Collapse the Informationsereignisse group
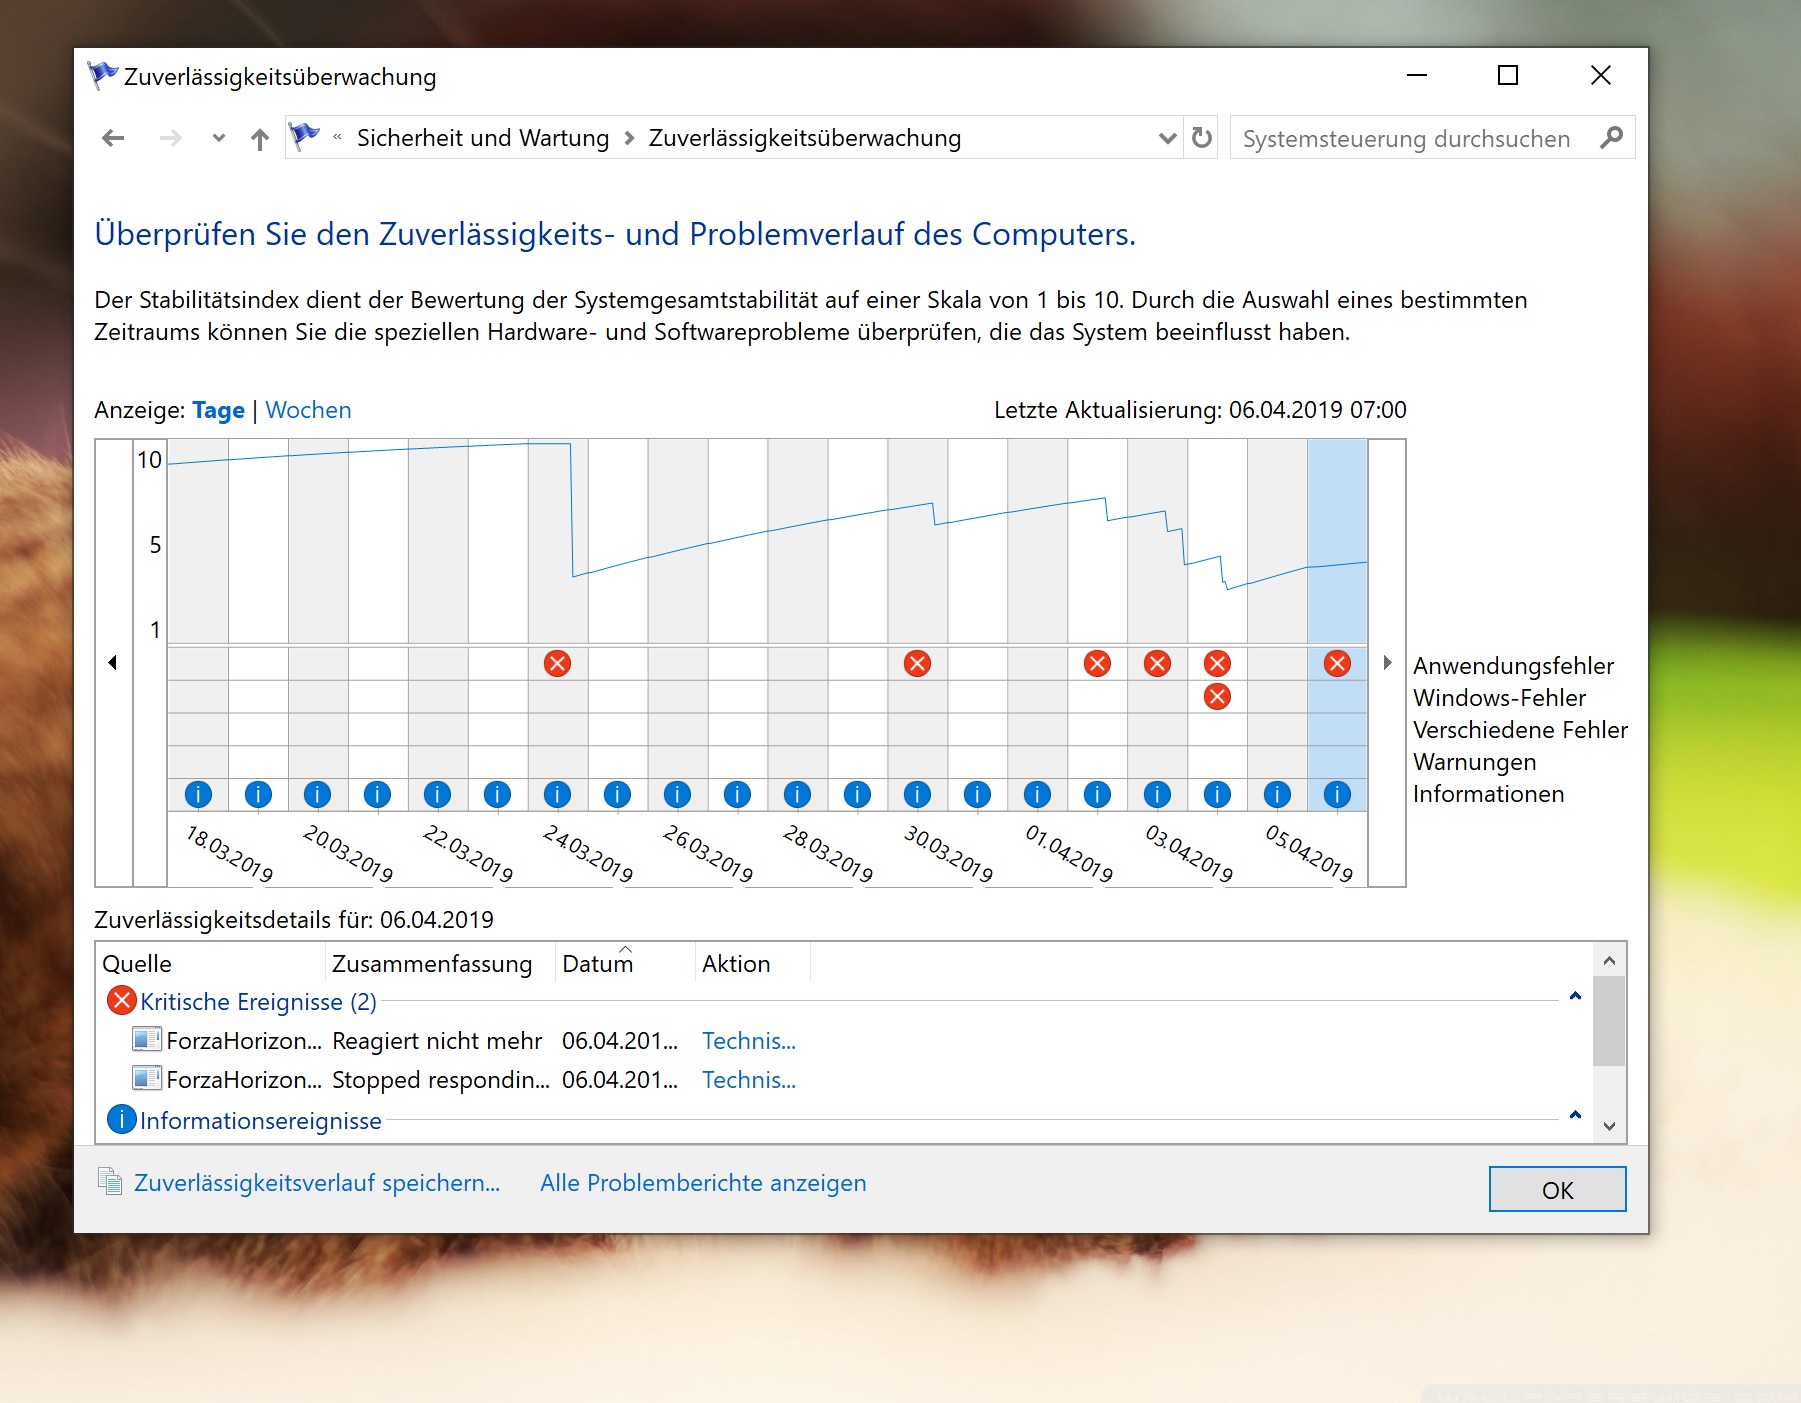This screenshot has height=1403, width=1801. click(x=1575, y=1115)
